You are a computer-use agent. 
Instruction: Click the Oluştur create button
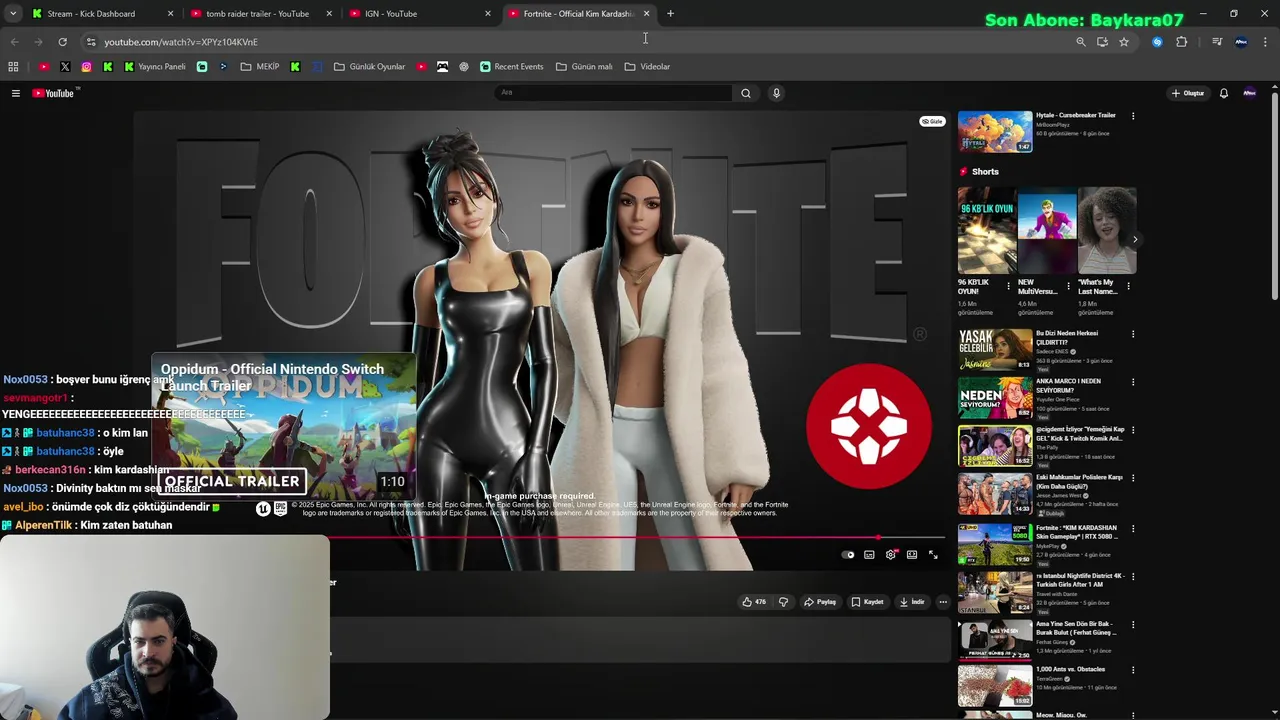[x=1188, y=93]
